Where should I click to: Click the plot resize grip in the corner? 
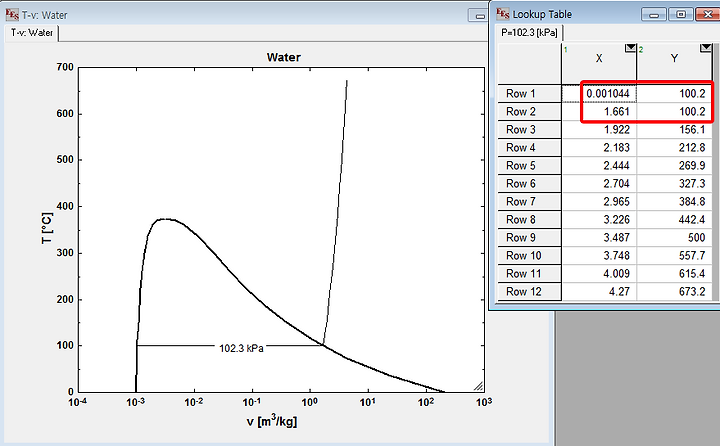pos(478,386)
